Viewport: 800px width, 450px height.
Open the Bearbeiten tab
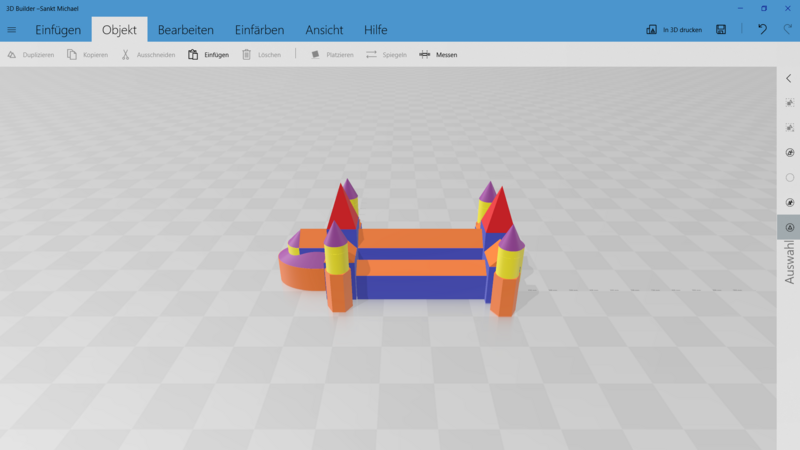click(185, 30)
